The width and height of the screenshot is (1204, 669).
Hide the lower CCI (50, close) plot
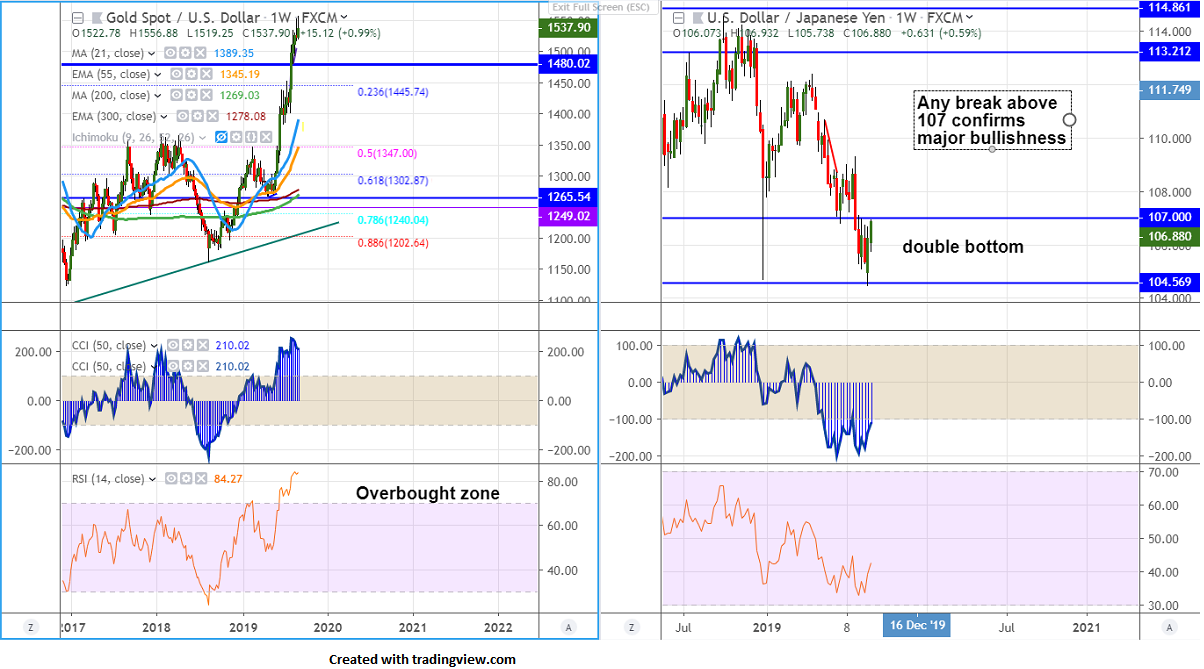point(173,366)
